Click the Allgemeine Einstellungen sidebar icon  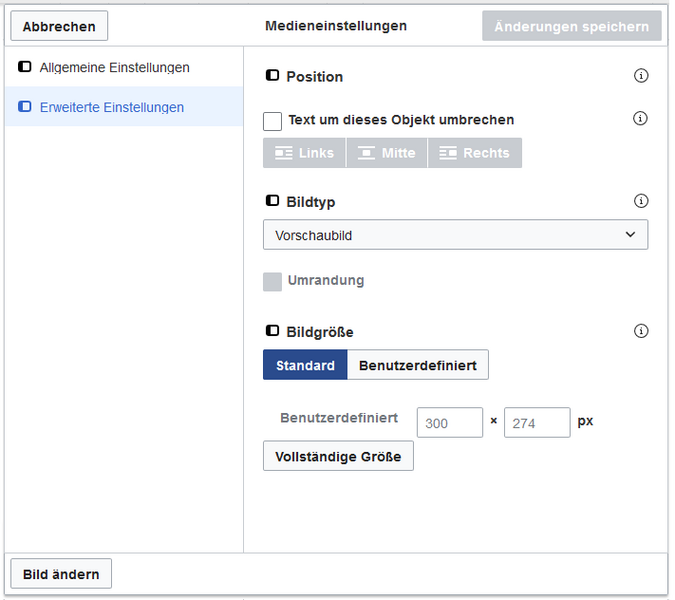coord(25,67)
